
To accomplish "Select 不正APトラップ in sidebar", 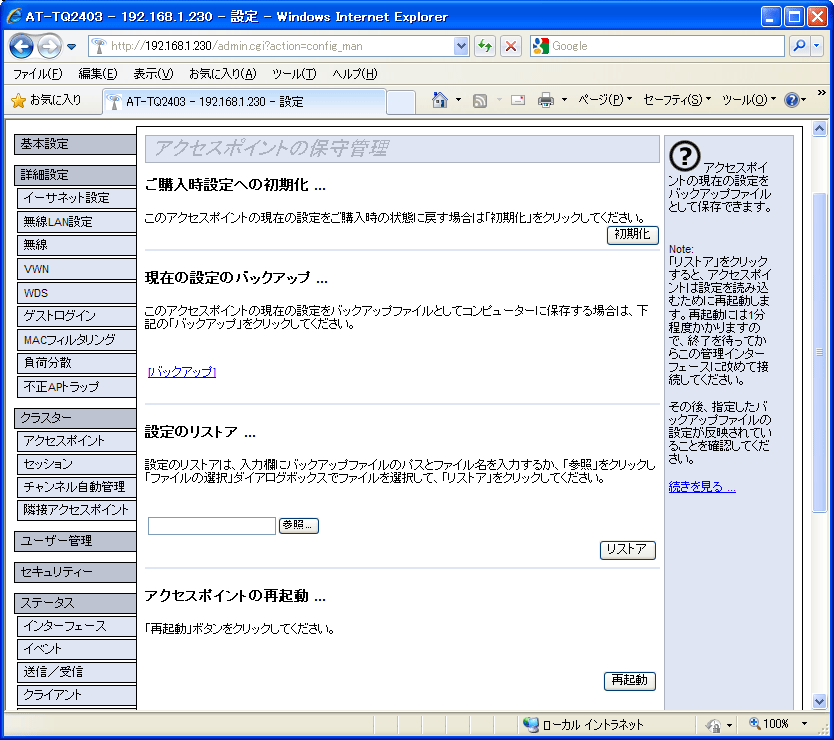I will point(77,387).
